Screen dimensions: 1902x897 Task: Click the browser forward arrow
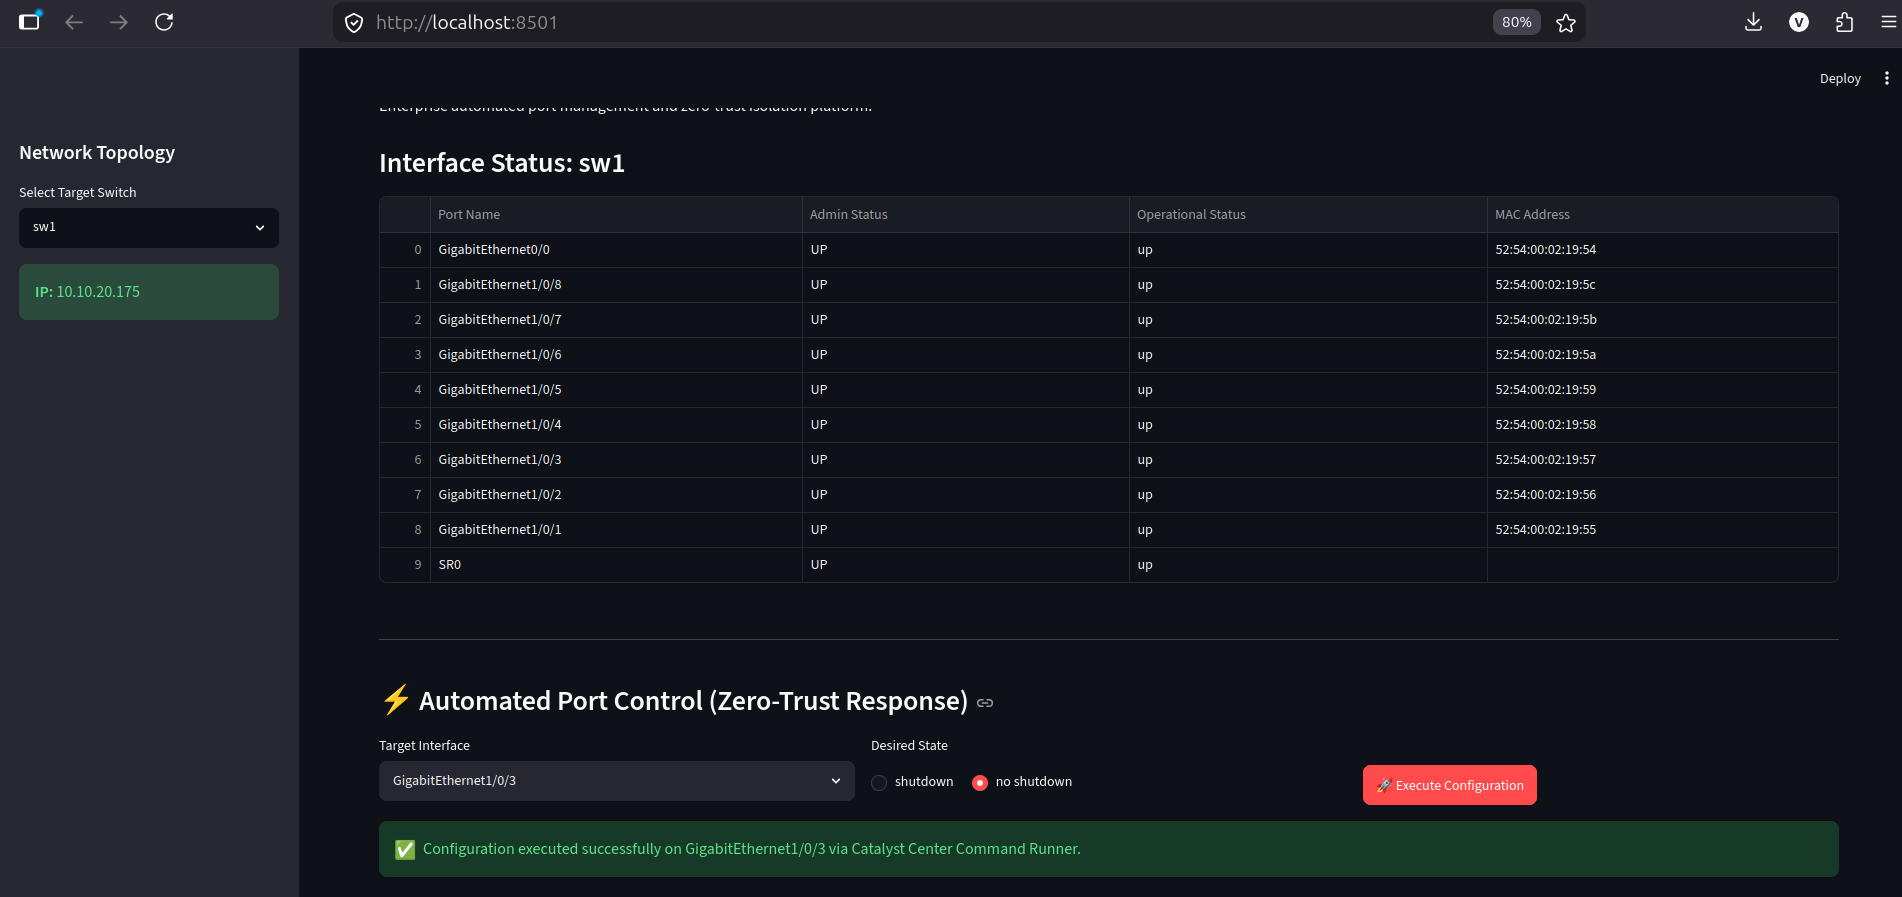[119, 22]
